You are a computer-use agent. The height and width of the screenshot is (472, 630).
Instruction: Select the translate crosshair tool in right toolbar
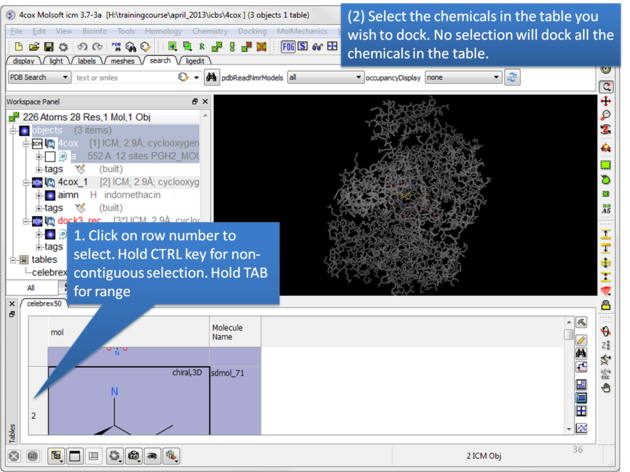tap(606, 101)
